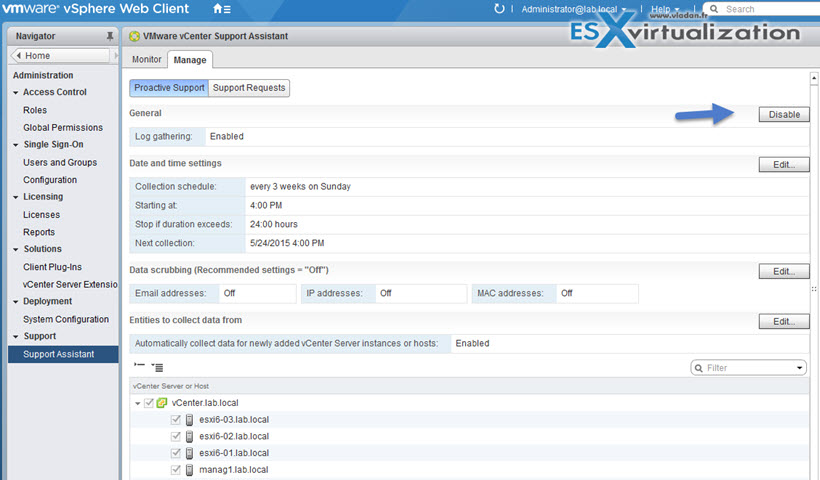Open license Reports
This screenshot has width=820, height=480.
click(x=39, y=232)
